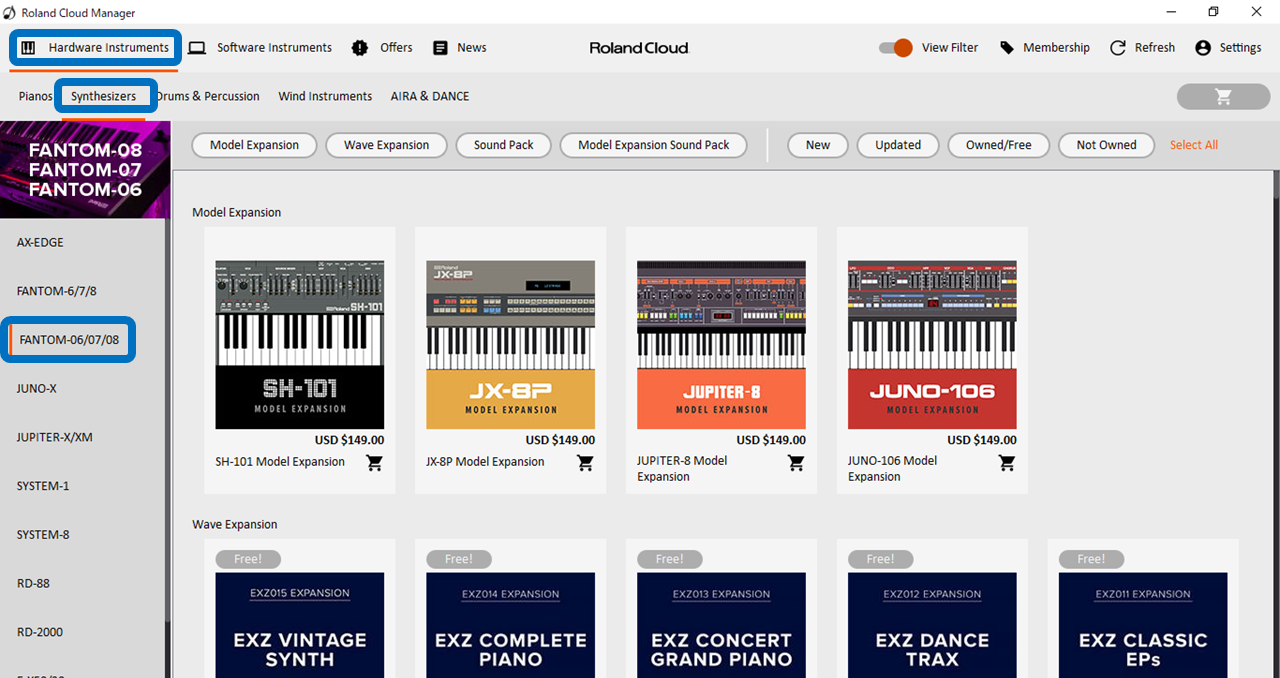The image size is (1280, 678).
Task: Open the Membership page
Action: click(x=1056, y=48)
